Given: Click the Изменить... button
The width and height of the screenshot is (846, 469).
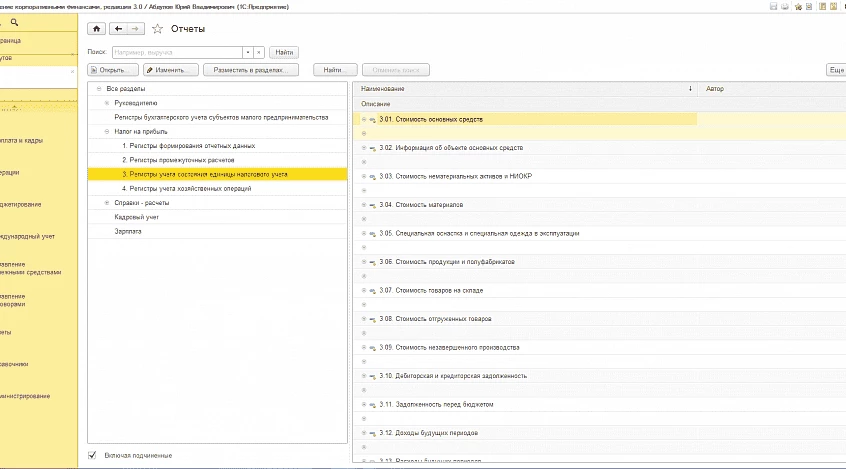Looking at the screenshot, I should coord(171,70).
